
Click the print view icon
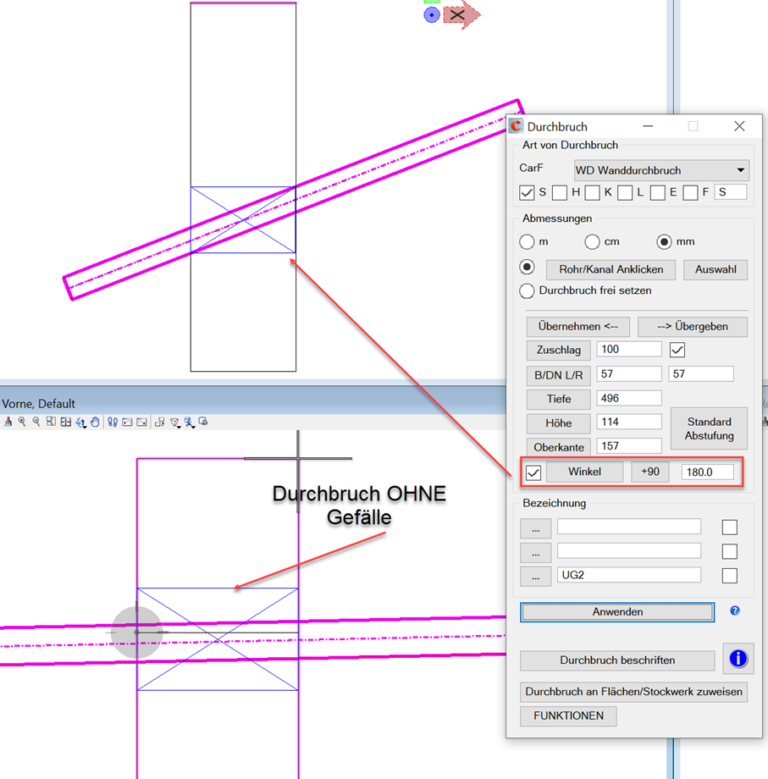[x=203, y=422]
